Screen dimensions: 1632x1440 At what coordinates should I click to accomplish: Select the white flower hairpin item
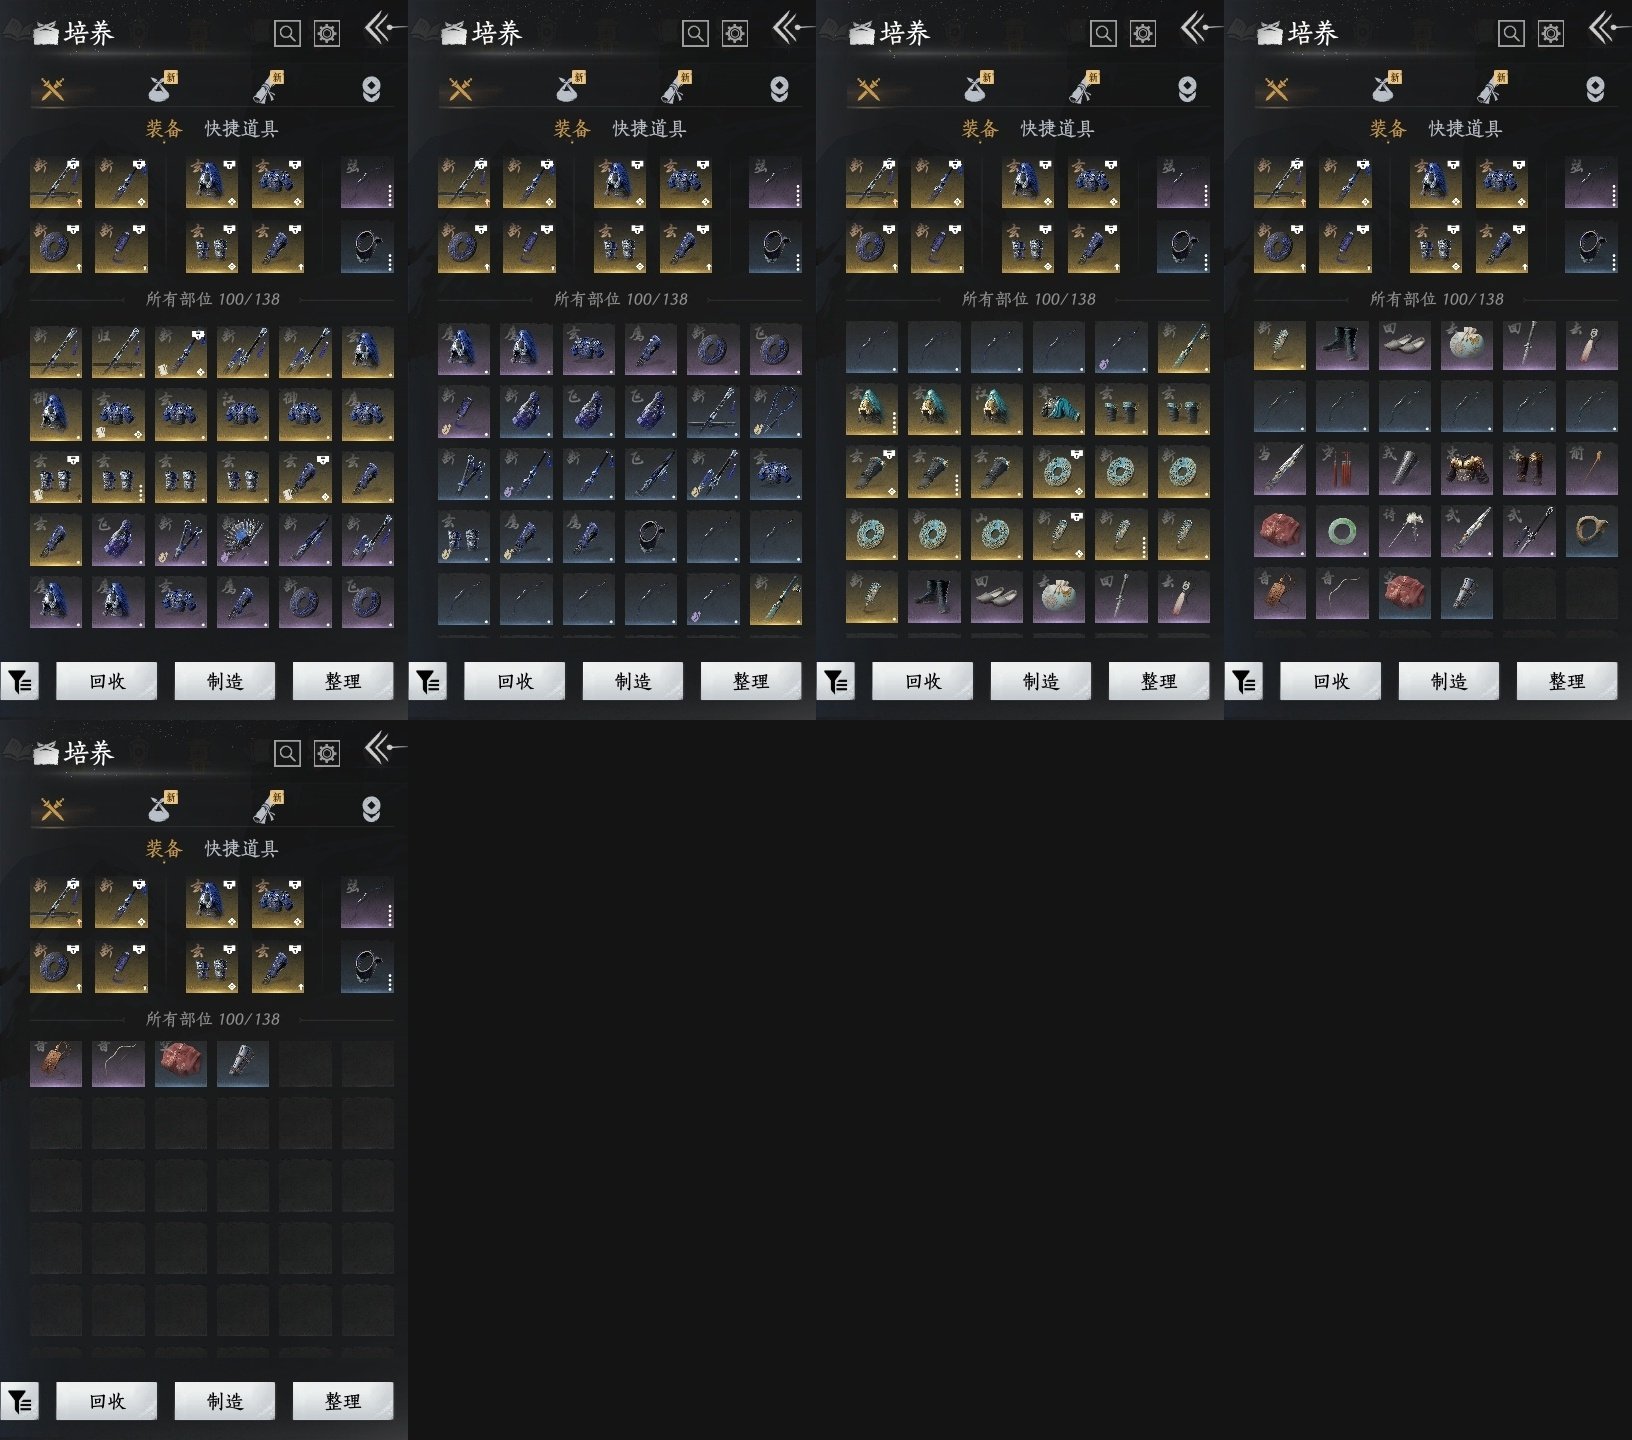pos(1404,533)
